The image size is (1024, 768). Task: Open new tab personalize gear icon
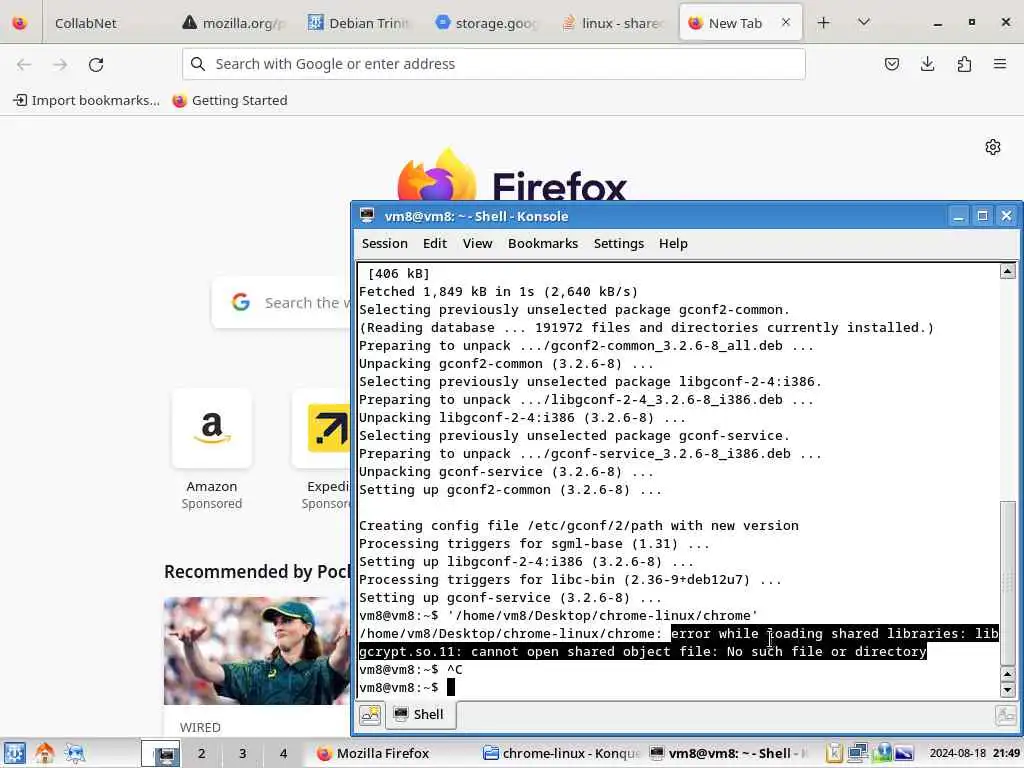(x=993, y=147)
